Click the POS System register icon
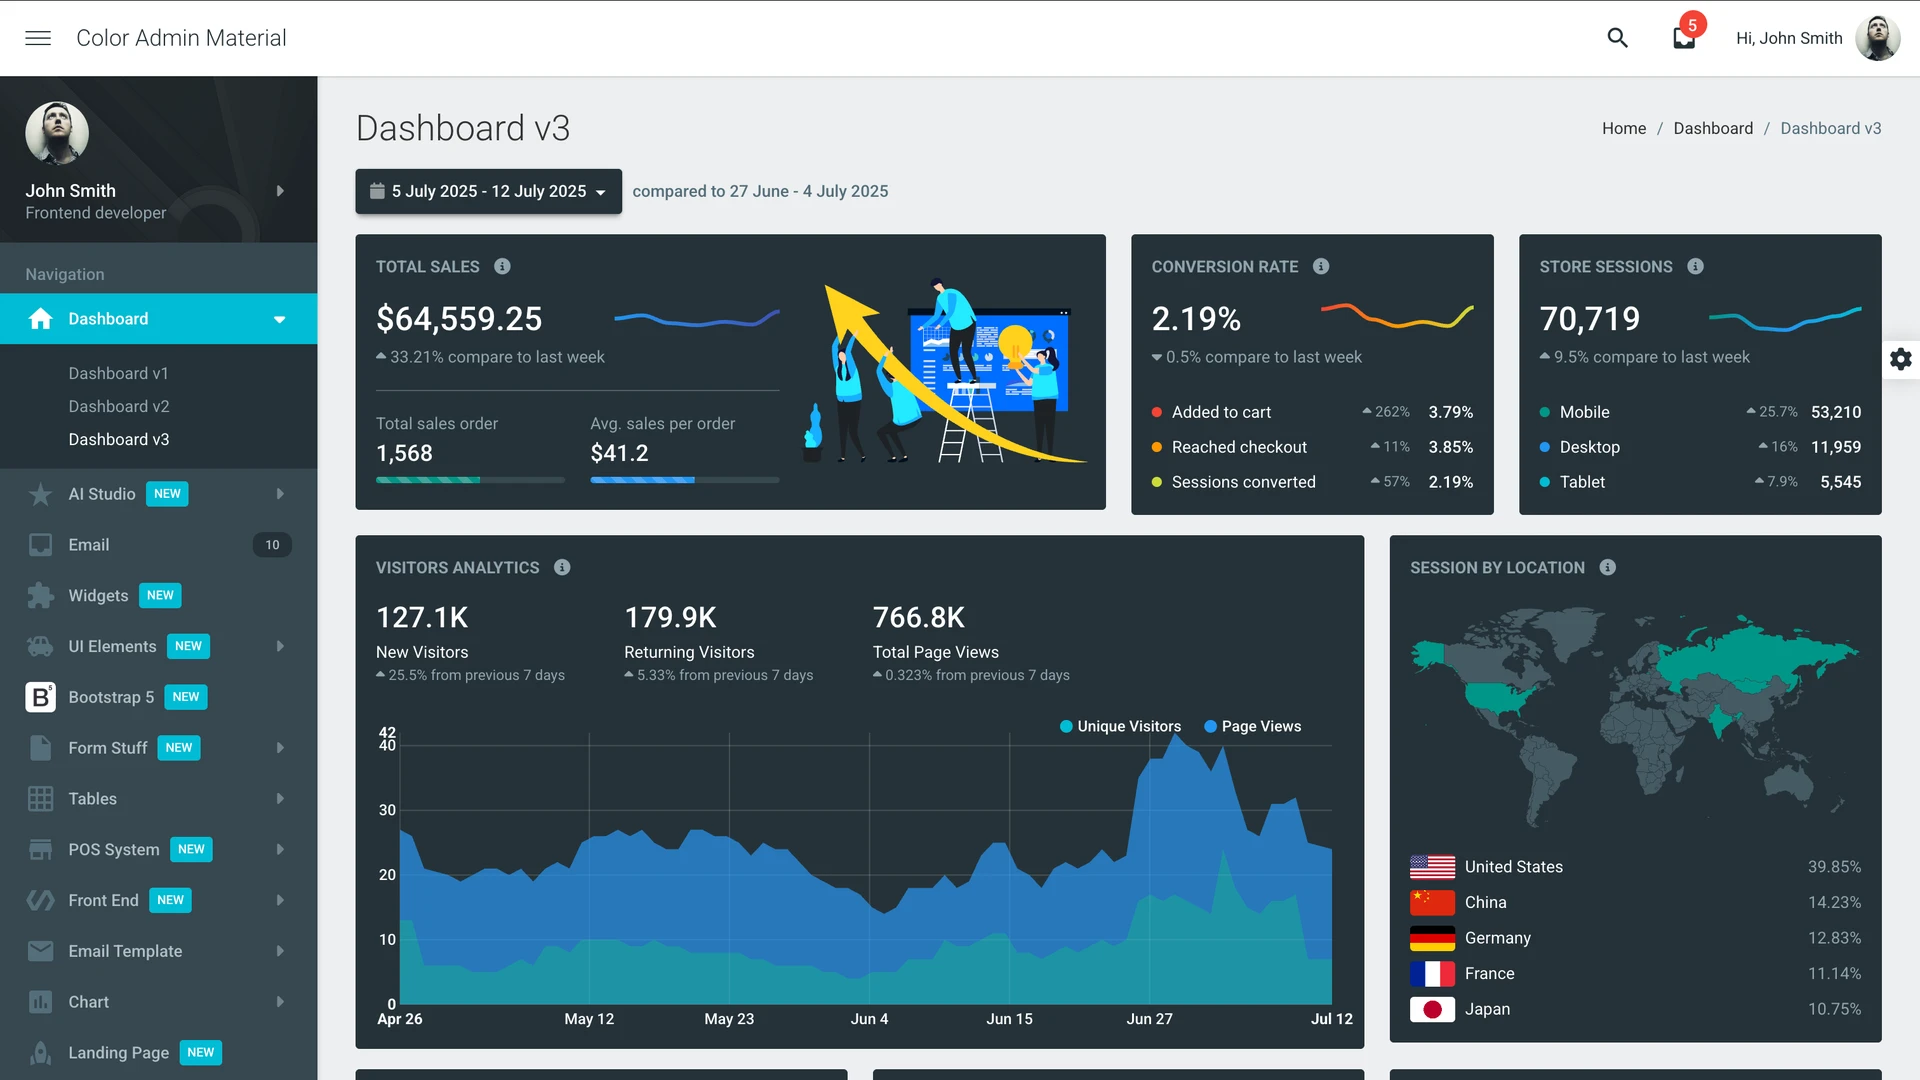The image size is (1920, 1080). pyautogui.click(x=40, y=850)
